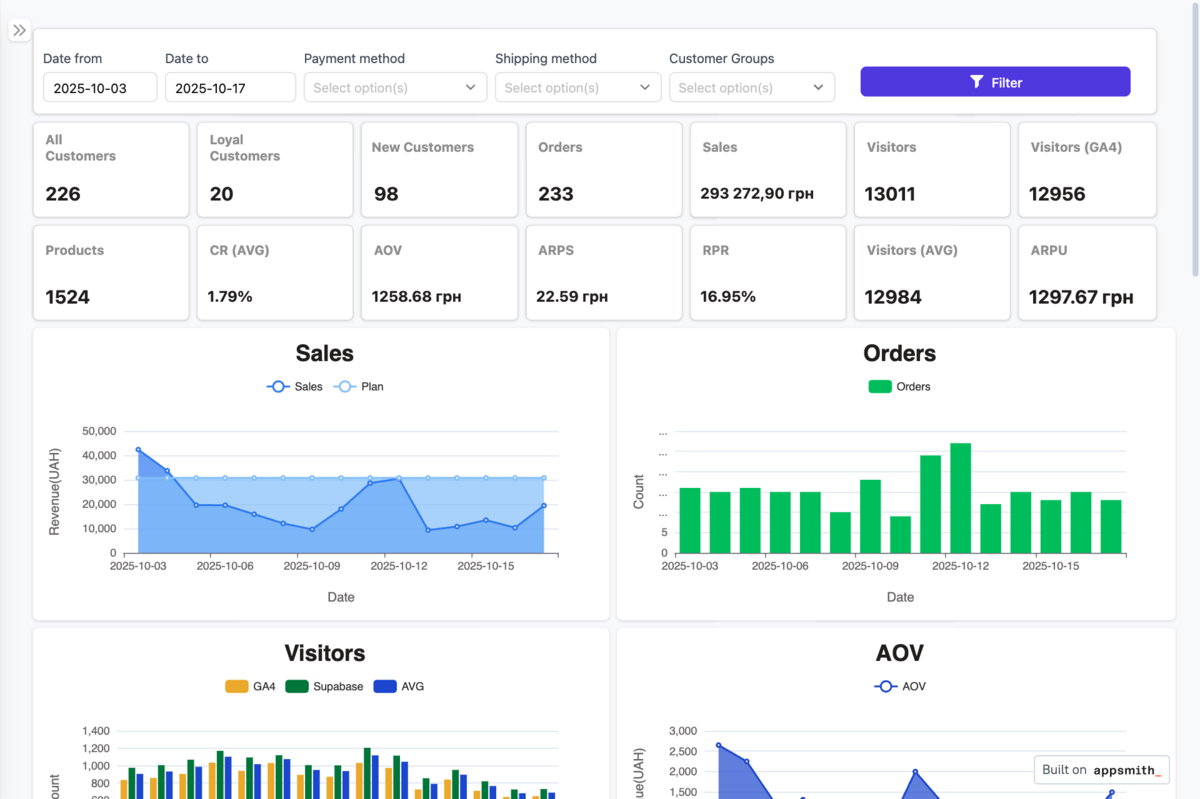Open the Built on appsmith link

coord(1101,770)
